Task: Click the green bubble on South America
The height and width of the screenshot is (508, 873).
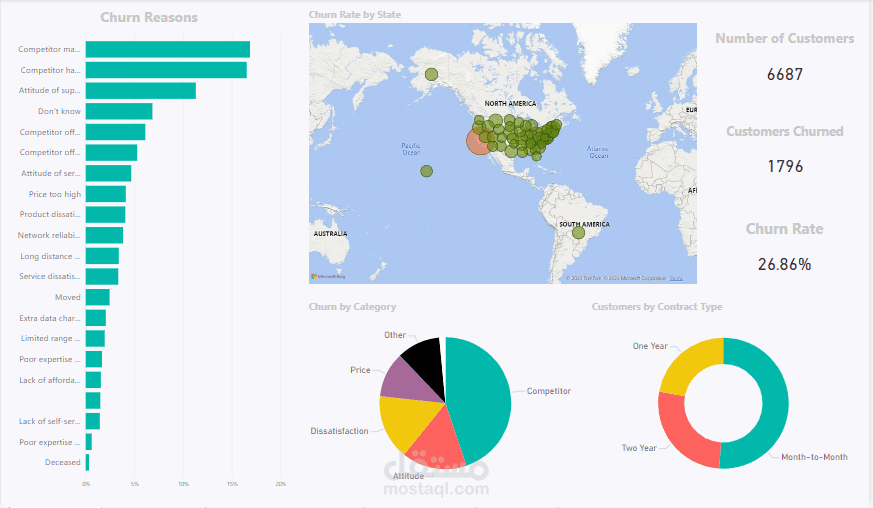Action: (x=578, y=232)
